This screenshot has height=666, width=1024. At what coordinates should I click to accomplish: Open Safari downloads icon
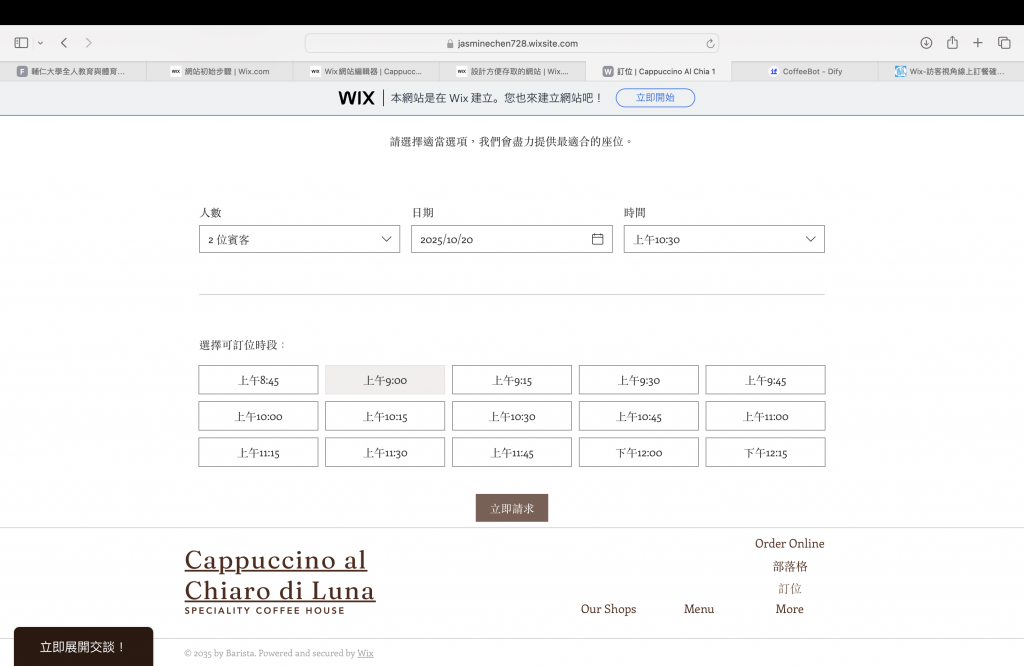[926, 43]
